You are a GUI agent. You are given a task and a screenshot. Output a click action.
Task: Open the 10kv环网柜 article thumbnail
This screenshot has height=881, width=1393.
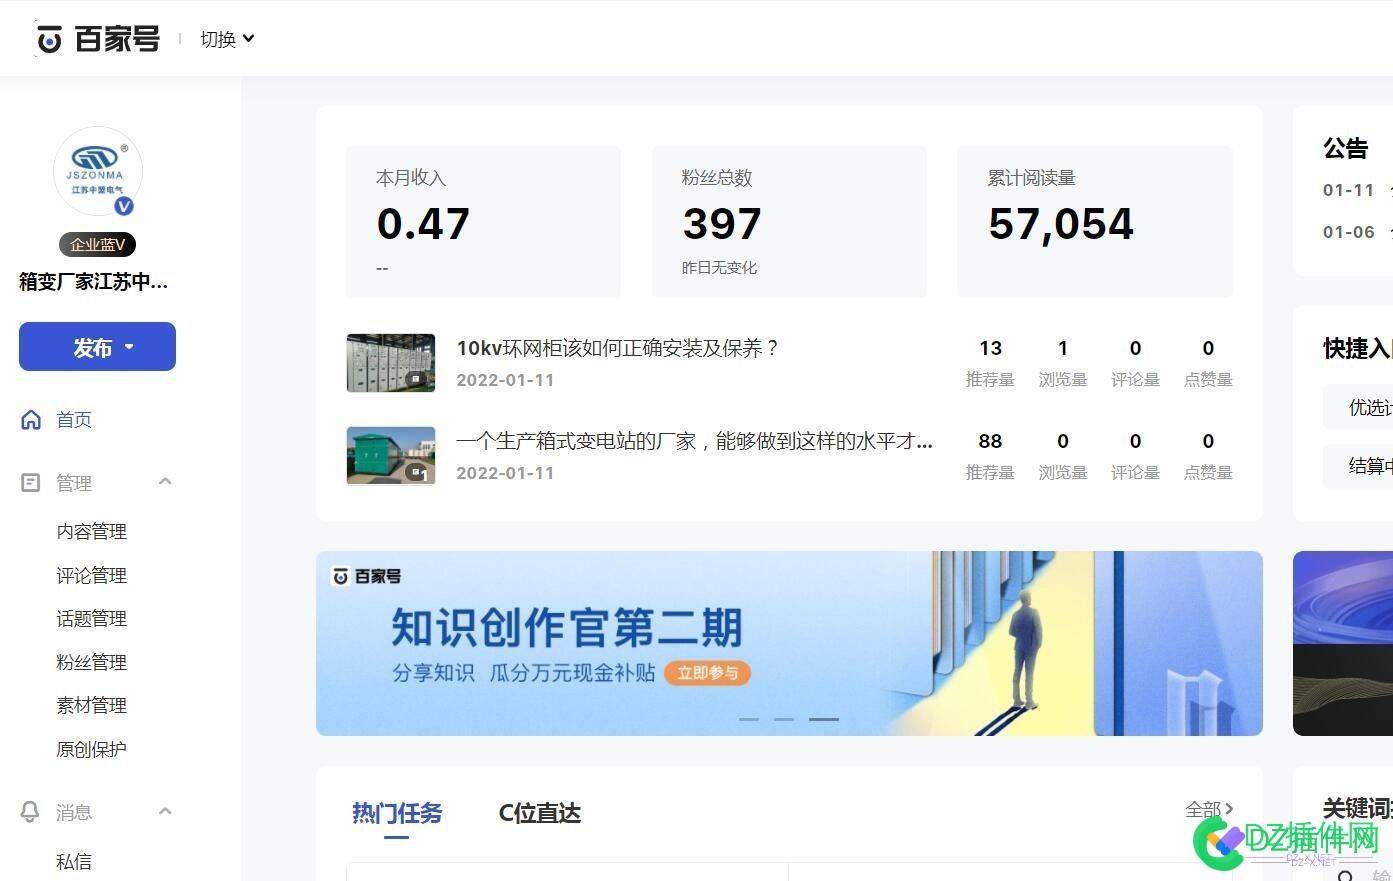click(x=391, y=363)
